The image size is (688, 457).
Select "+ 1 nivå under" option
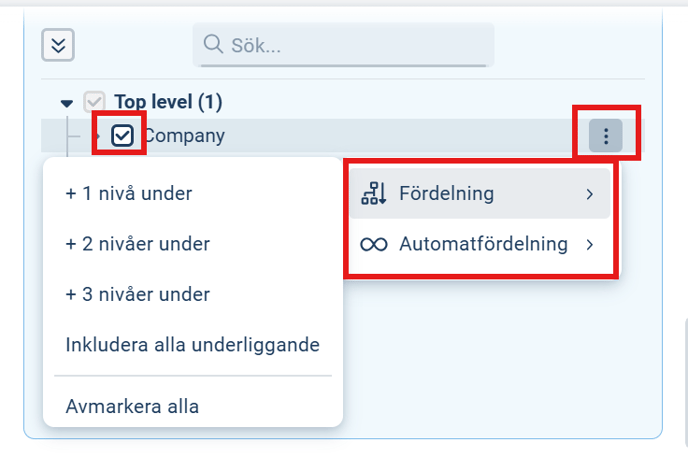click(x=129, y=194)
